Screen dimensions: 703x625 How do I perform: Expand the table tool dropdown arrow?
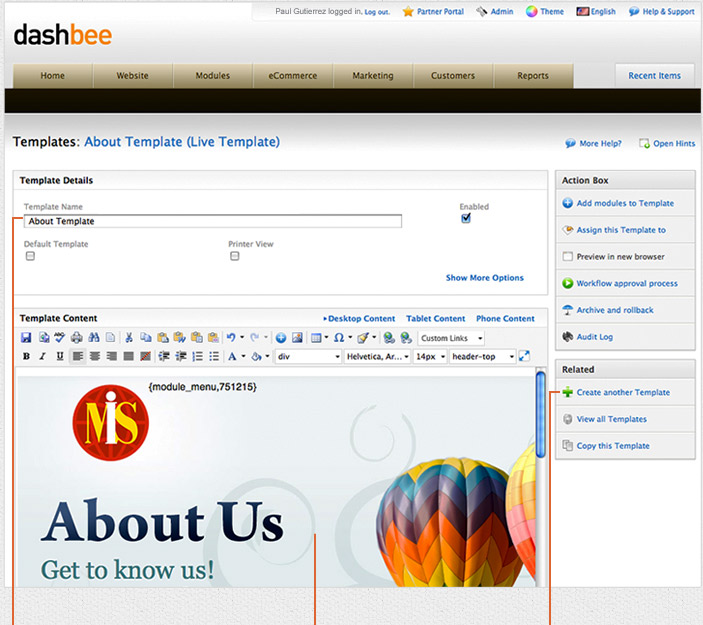pyautogui.click(x=326, y=337)
